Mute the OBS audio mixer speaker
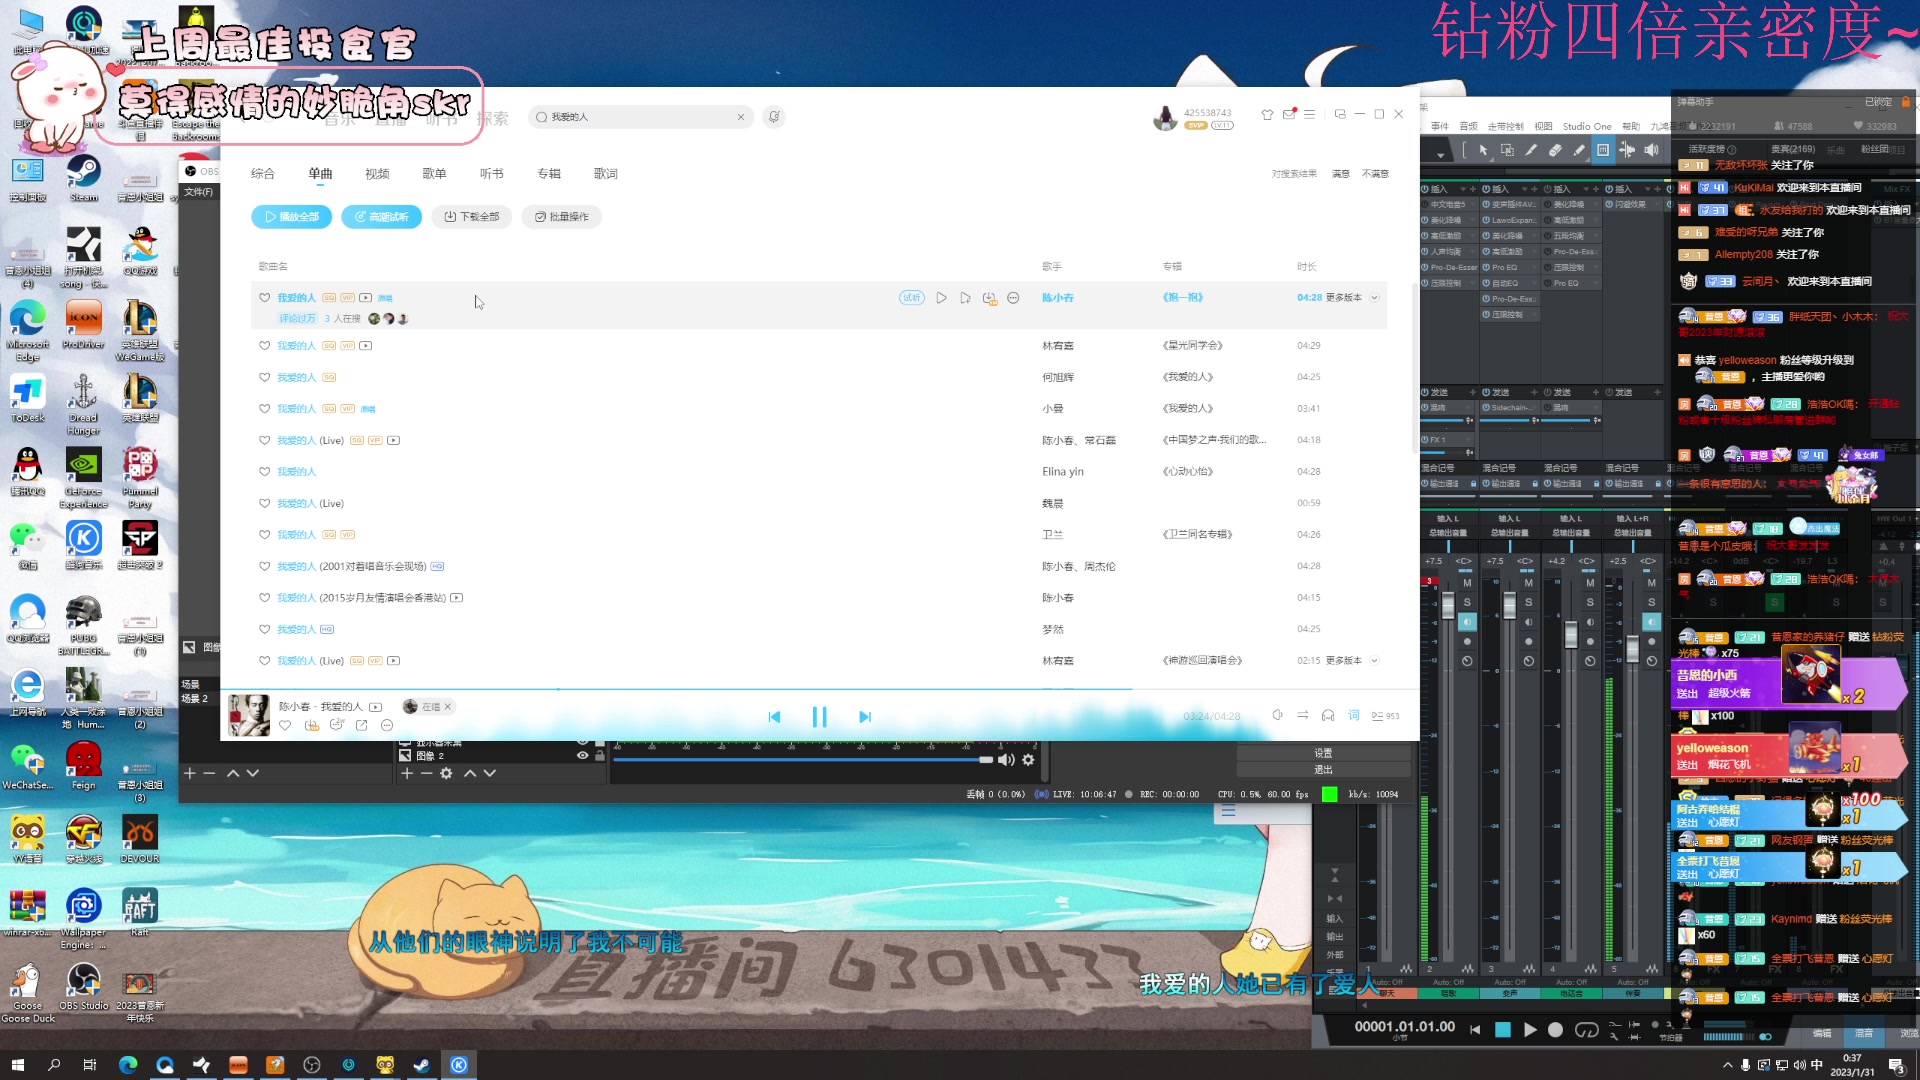This screenshot has height=1080, width=1920. point(1006,760)
